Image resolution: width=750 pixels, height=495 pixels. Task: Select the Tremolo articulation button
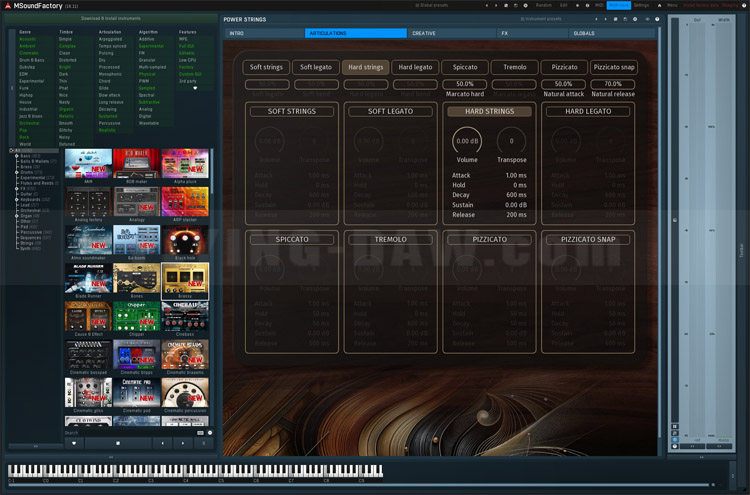515,67
